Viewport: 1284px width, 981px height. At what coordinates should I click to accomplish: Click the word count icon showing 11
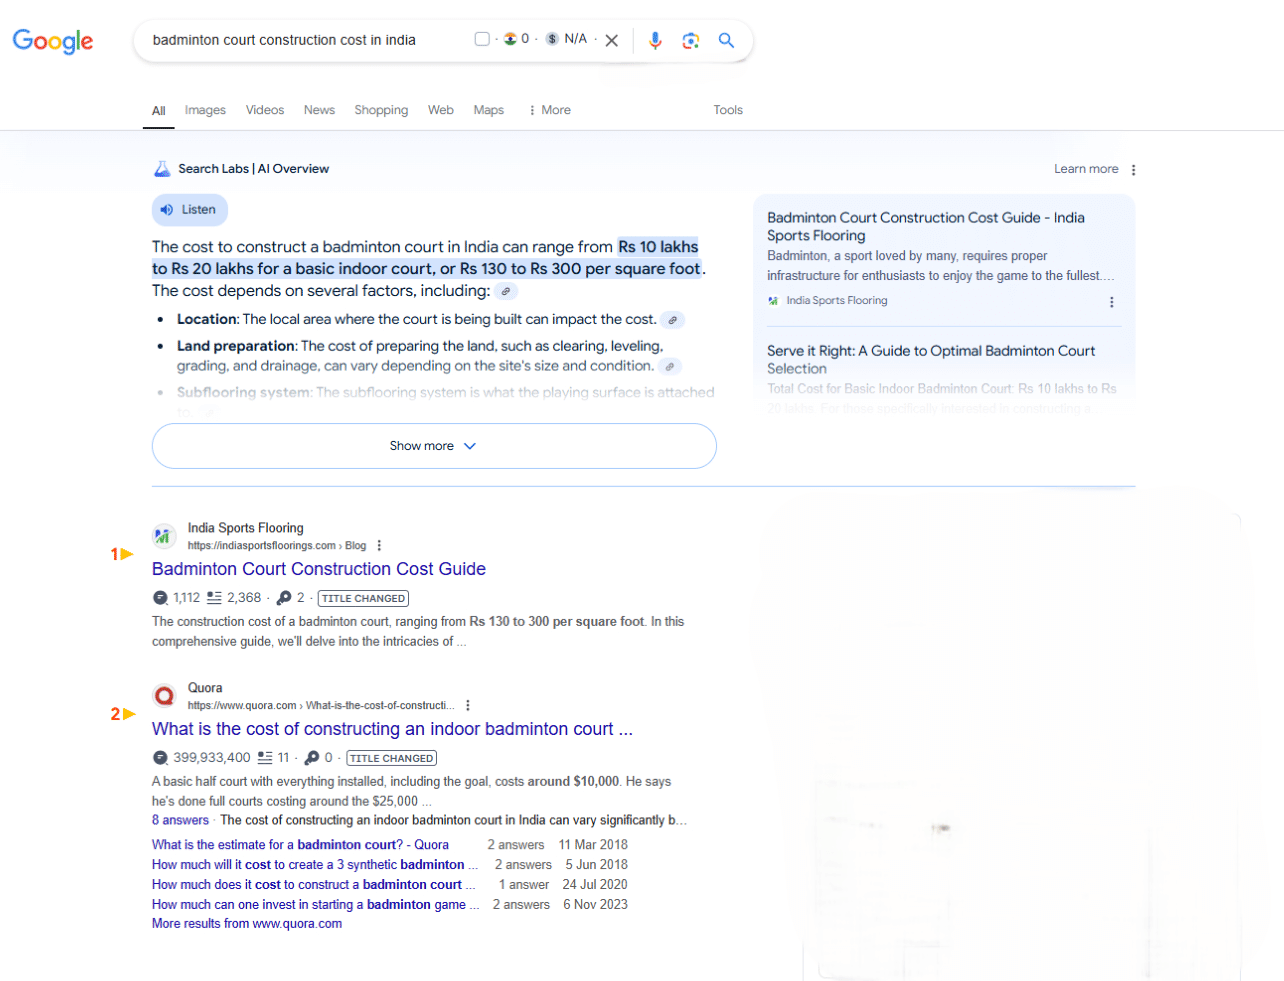click(x=265, y=758)
